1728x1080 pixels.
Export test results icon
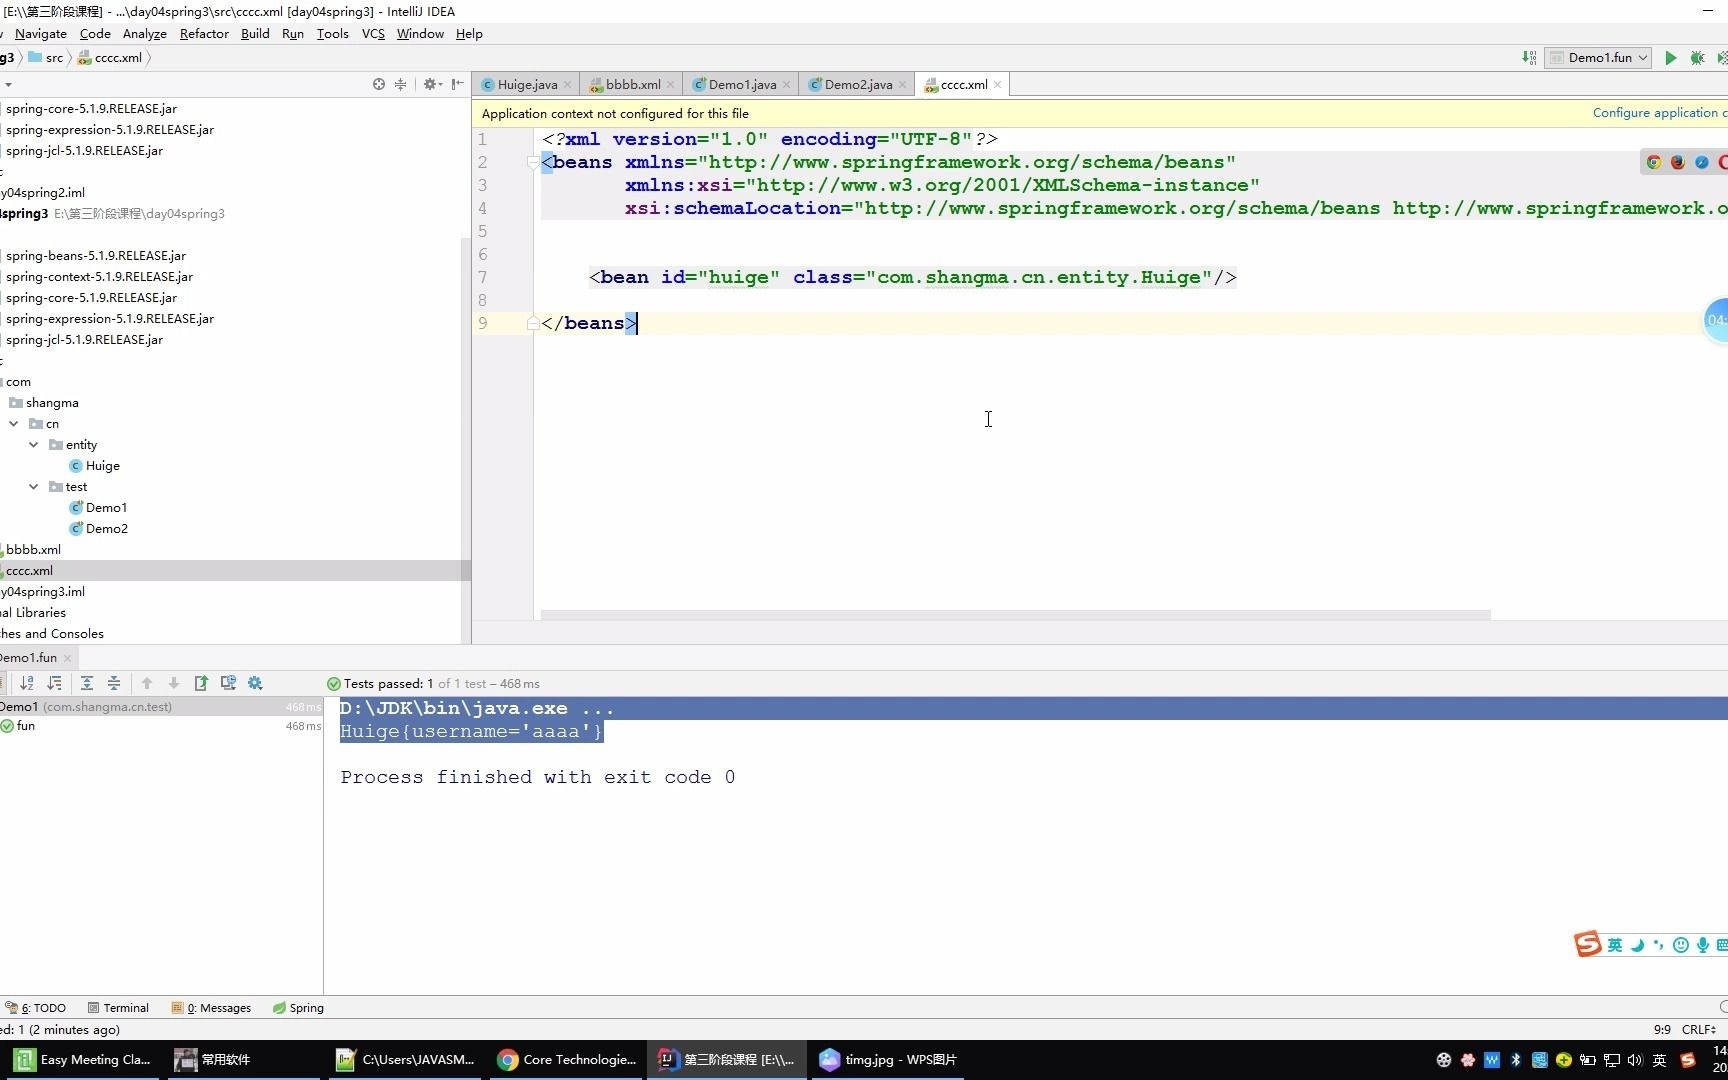[201, 683]
